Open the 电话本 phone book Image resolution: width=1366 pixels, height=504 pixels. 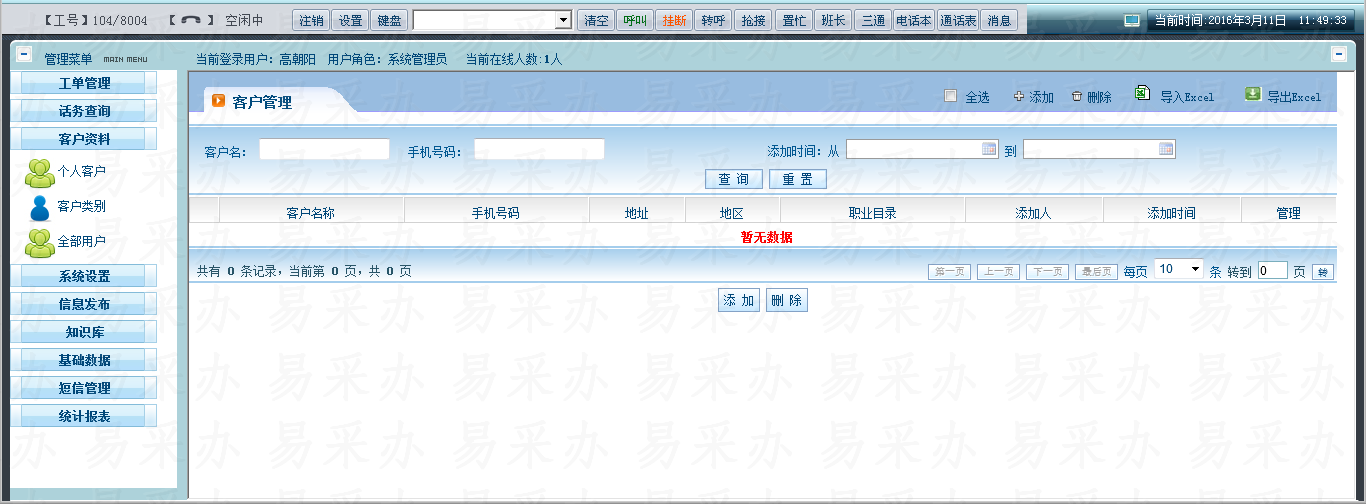click(x=914, y=20)
